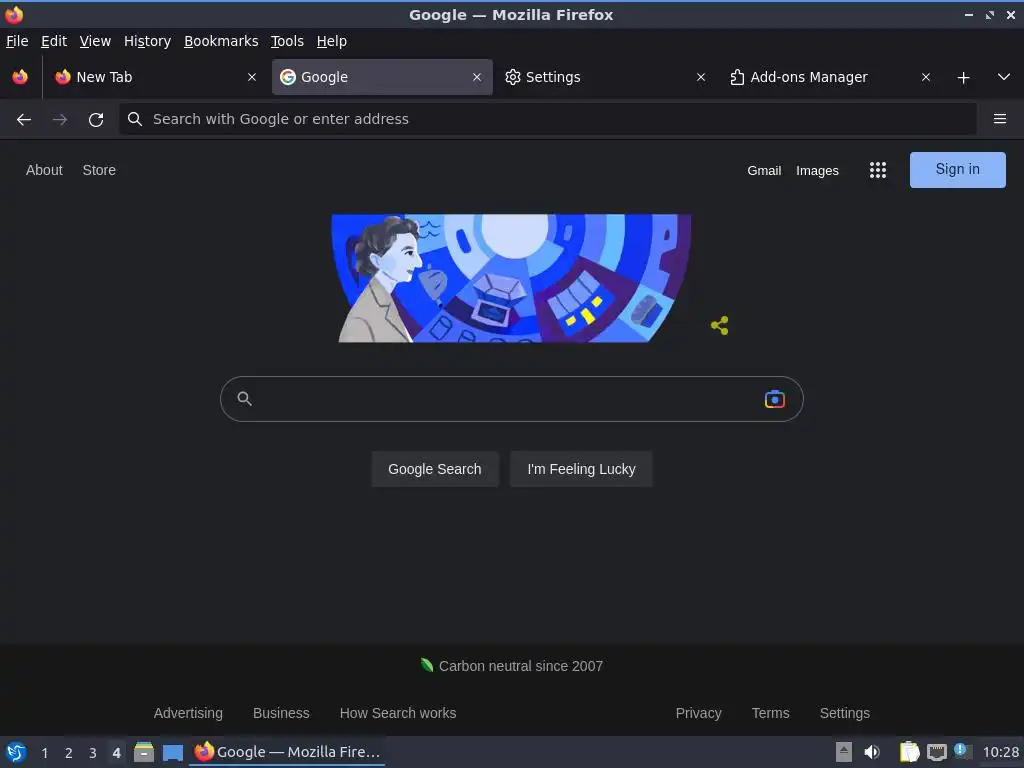Close the New Tab tab
This screenshot has width=1024, height=768.
(x=251, y=77)
